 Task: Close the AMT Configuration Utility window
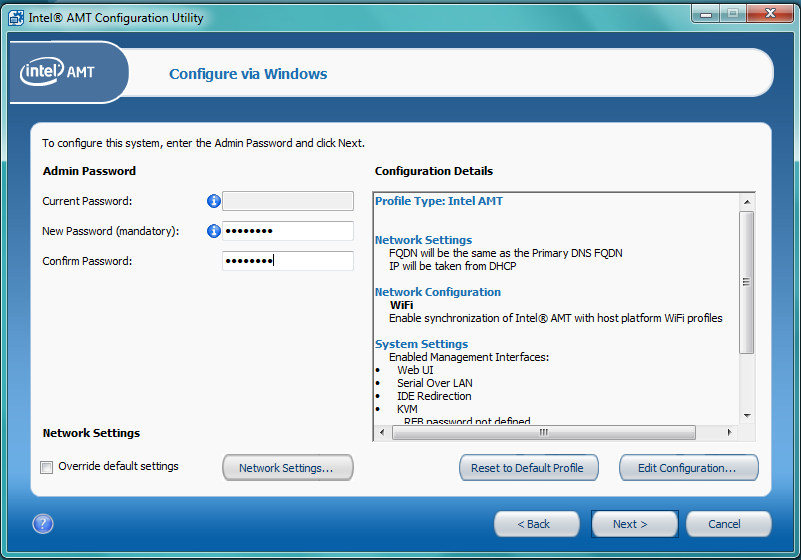pyautogui.click(x=770, y=14)
